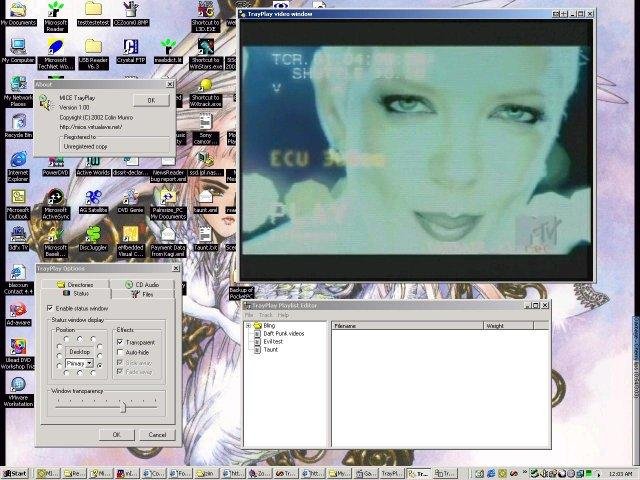Switch to the Files tab
Viewport: 640px width, 480px height.
click(142, 294)
